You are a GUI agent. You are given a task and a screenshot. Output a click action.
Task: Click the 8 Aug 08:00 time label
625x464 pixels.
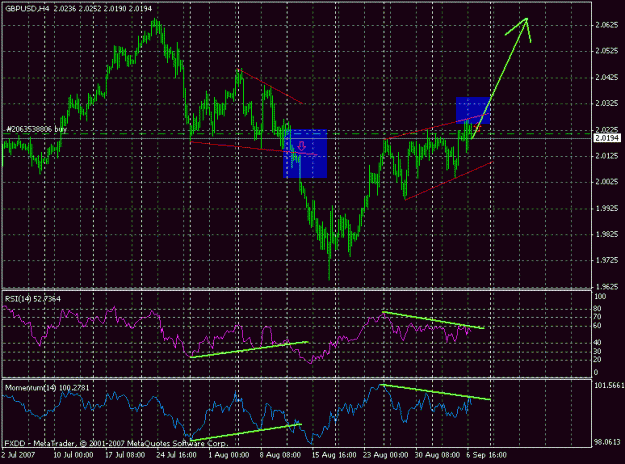280,455
